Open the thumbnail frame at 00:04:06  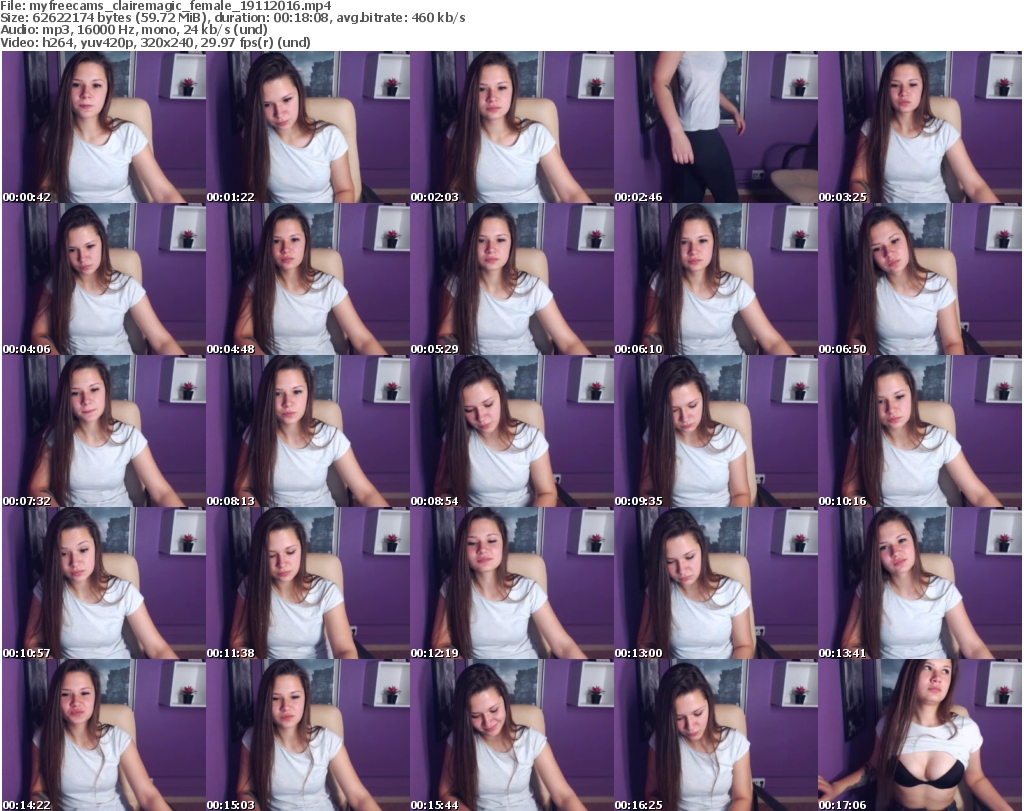pyautogui.click(x=104, y=279)
